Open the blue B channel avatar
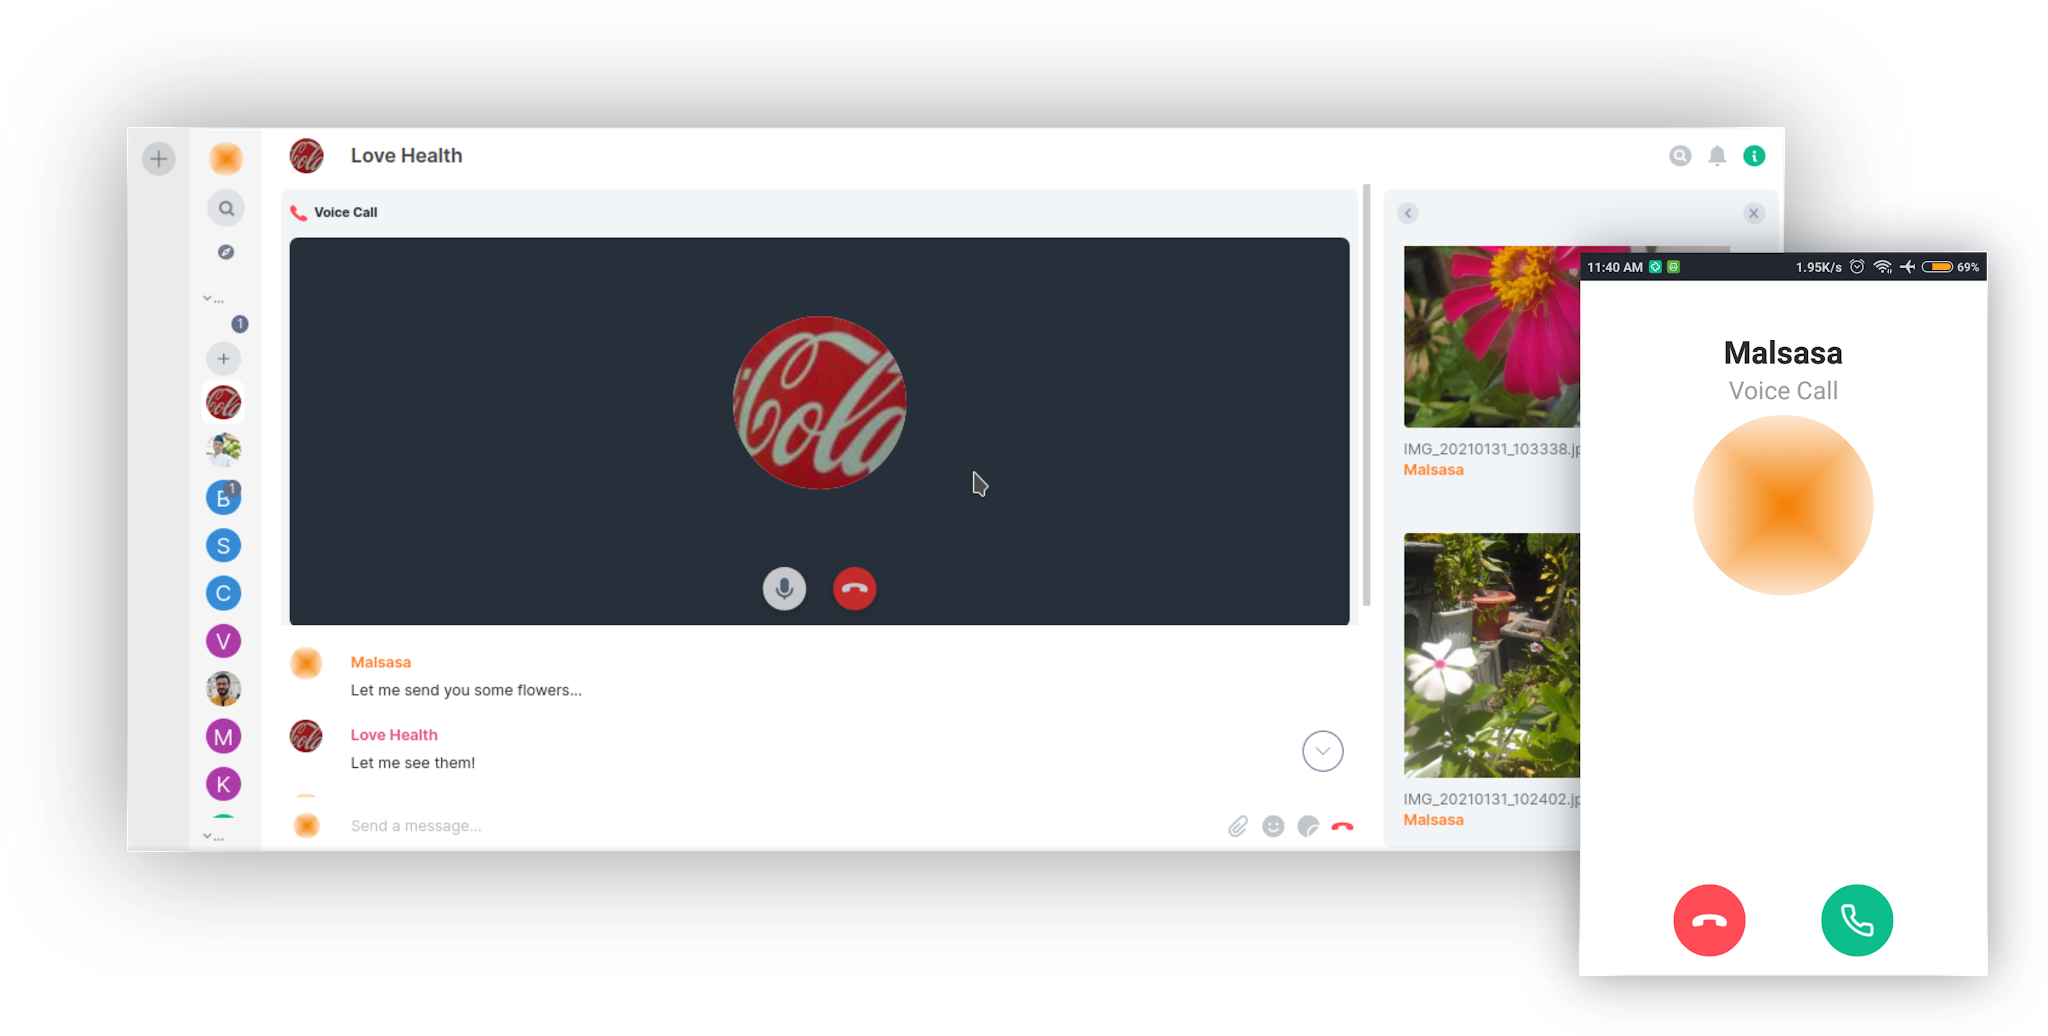2048x1036 pixels. tap(223, 497)
